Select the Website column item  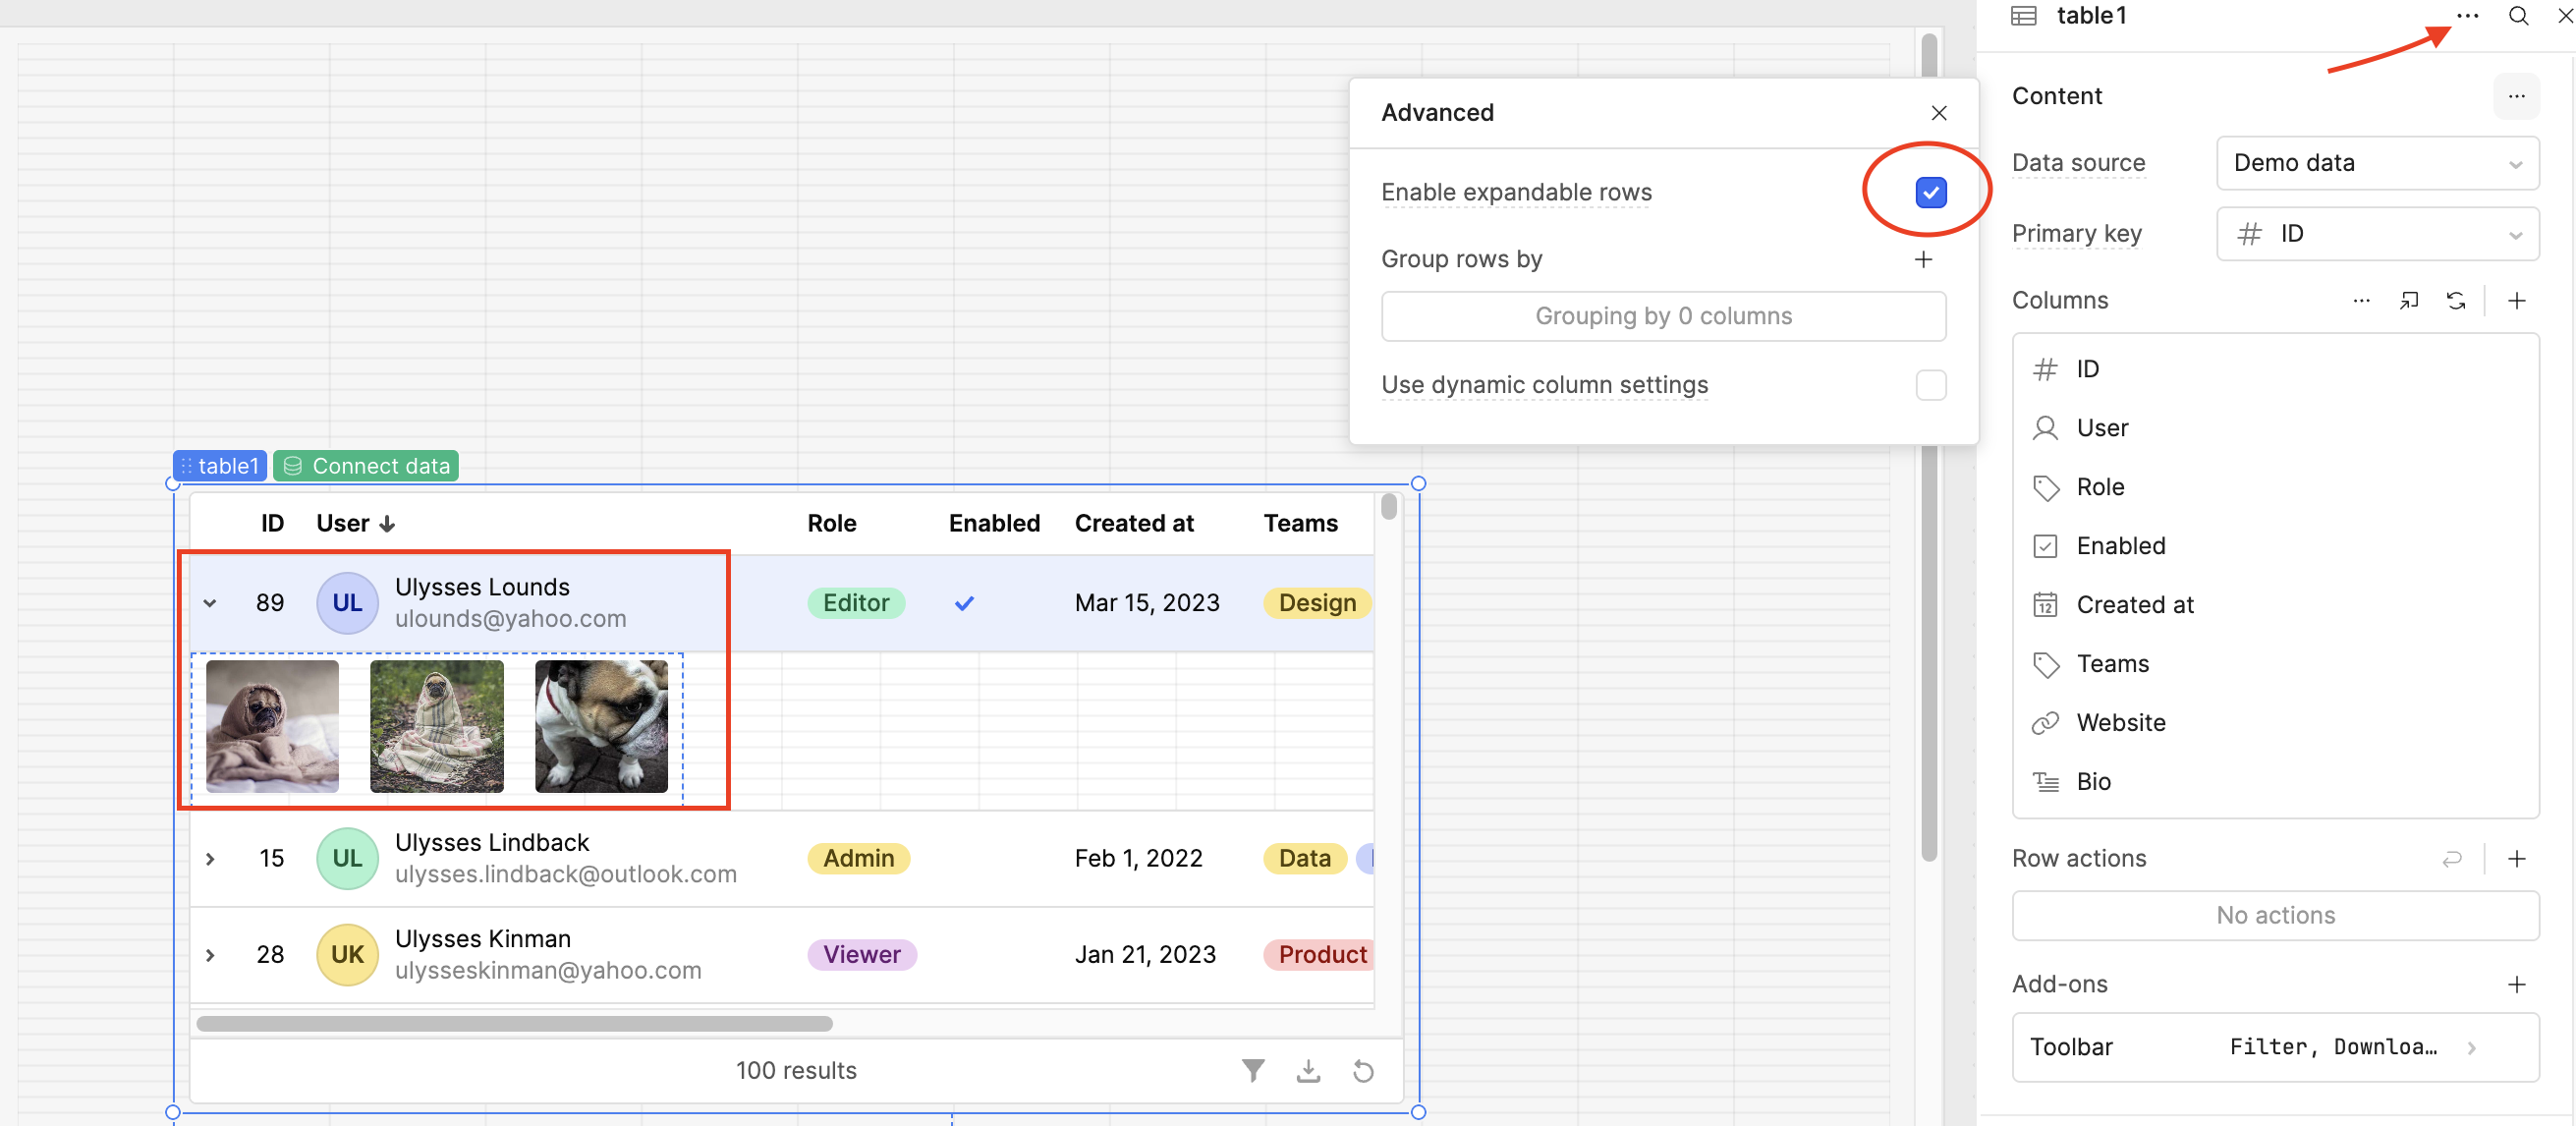pos(2120,722)
